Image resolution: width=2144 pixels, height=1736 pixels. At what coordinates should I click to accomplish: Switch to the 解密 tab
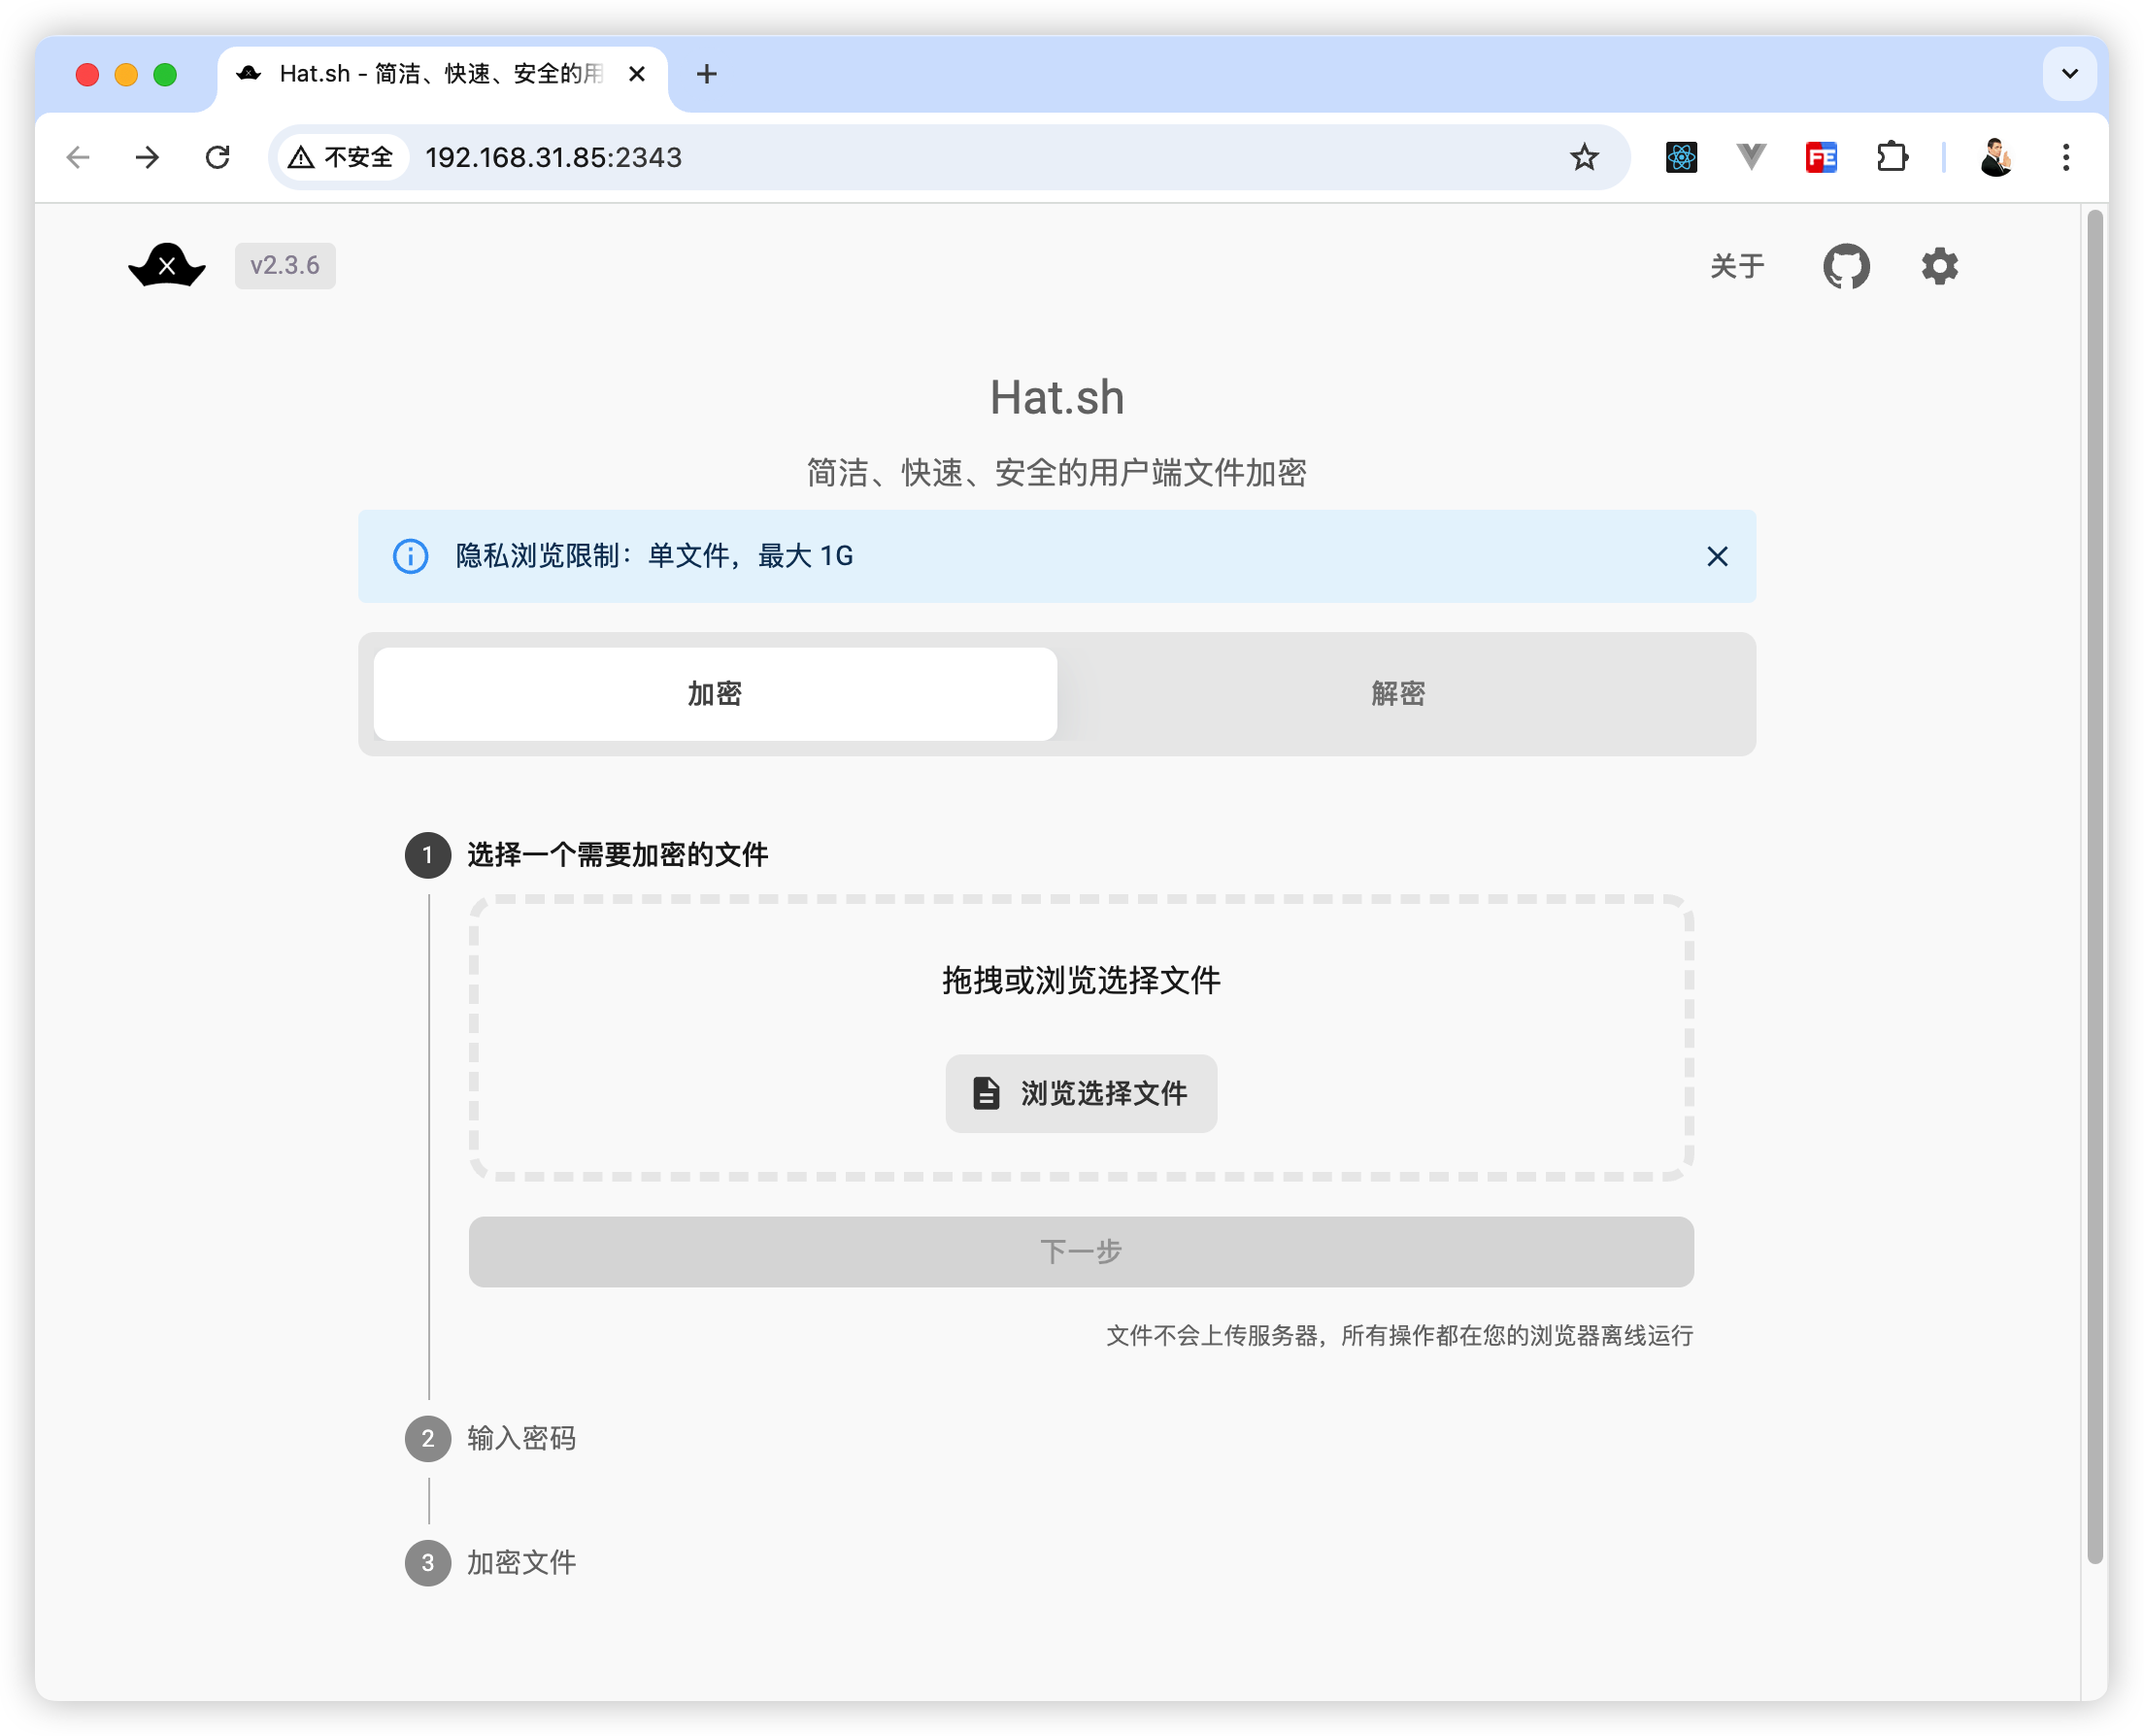1397,693
